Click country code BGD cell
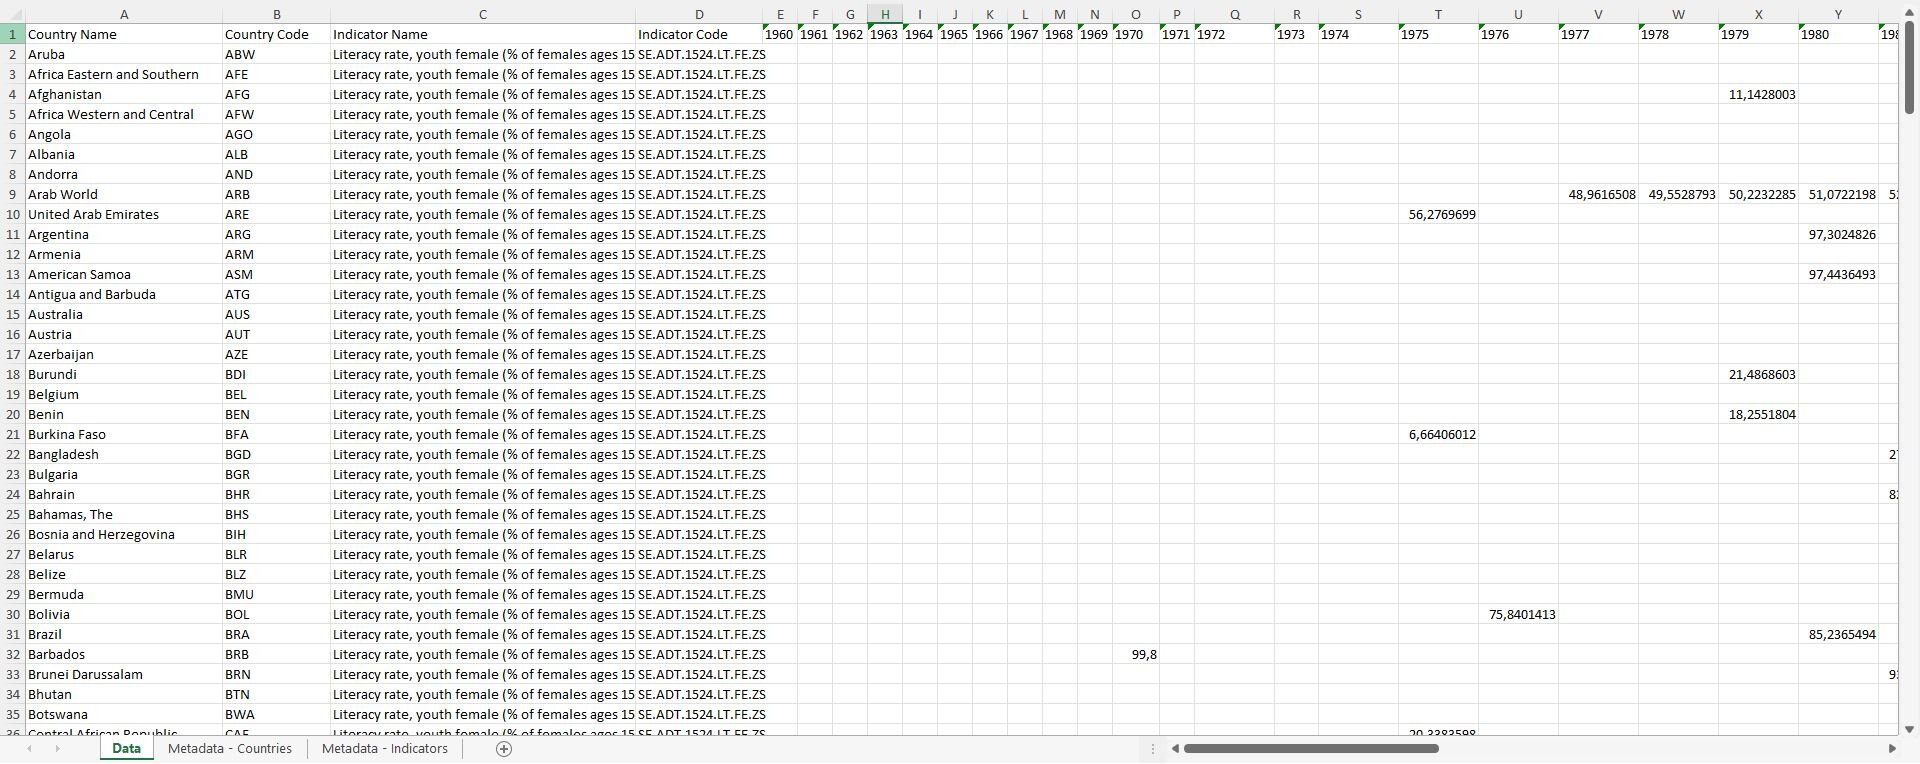Image resolution: width=1920 pixels, height=764 pixels. coord(276,454)
